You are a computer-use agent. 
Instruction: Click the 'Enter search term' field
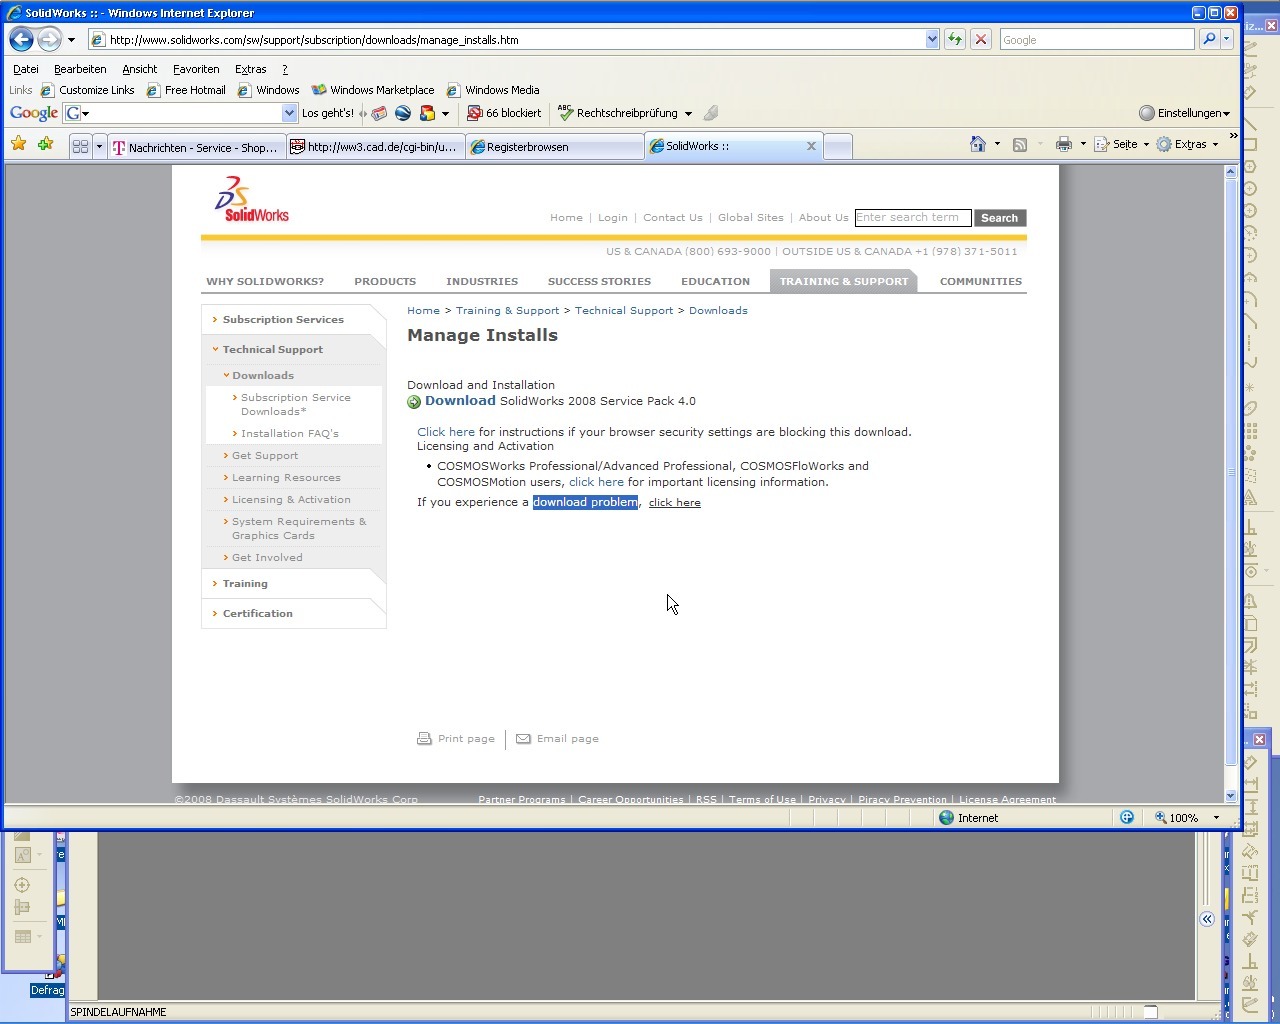[912, 218]
